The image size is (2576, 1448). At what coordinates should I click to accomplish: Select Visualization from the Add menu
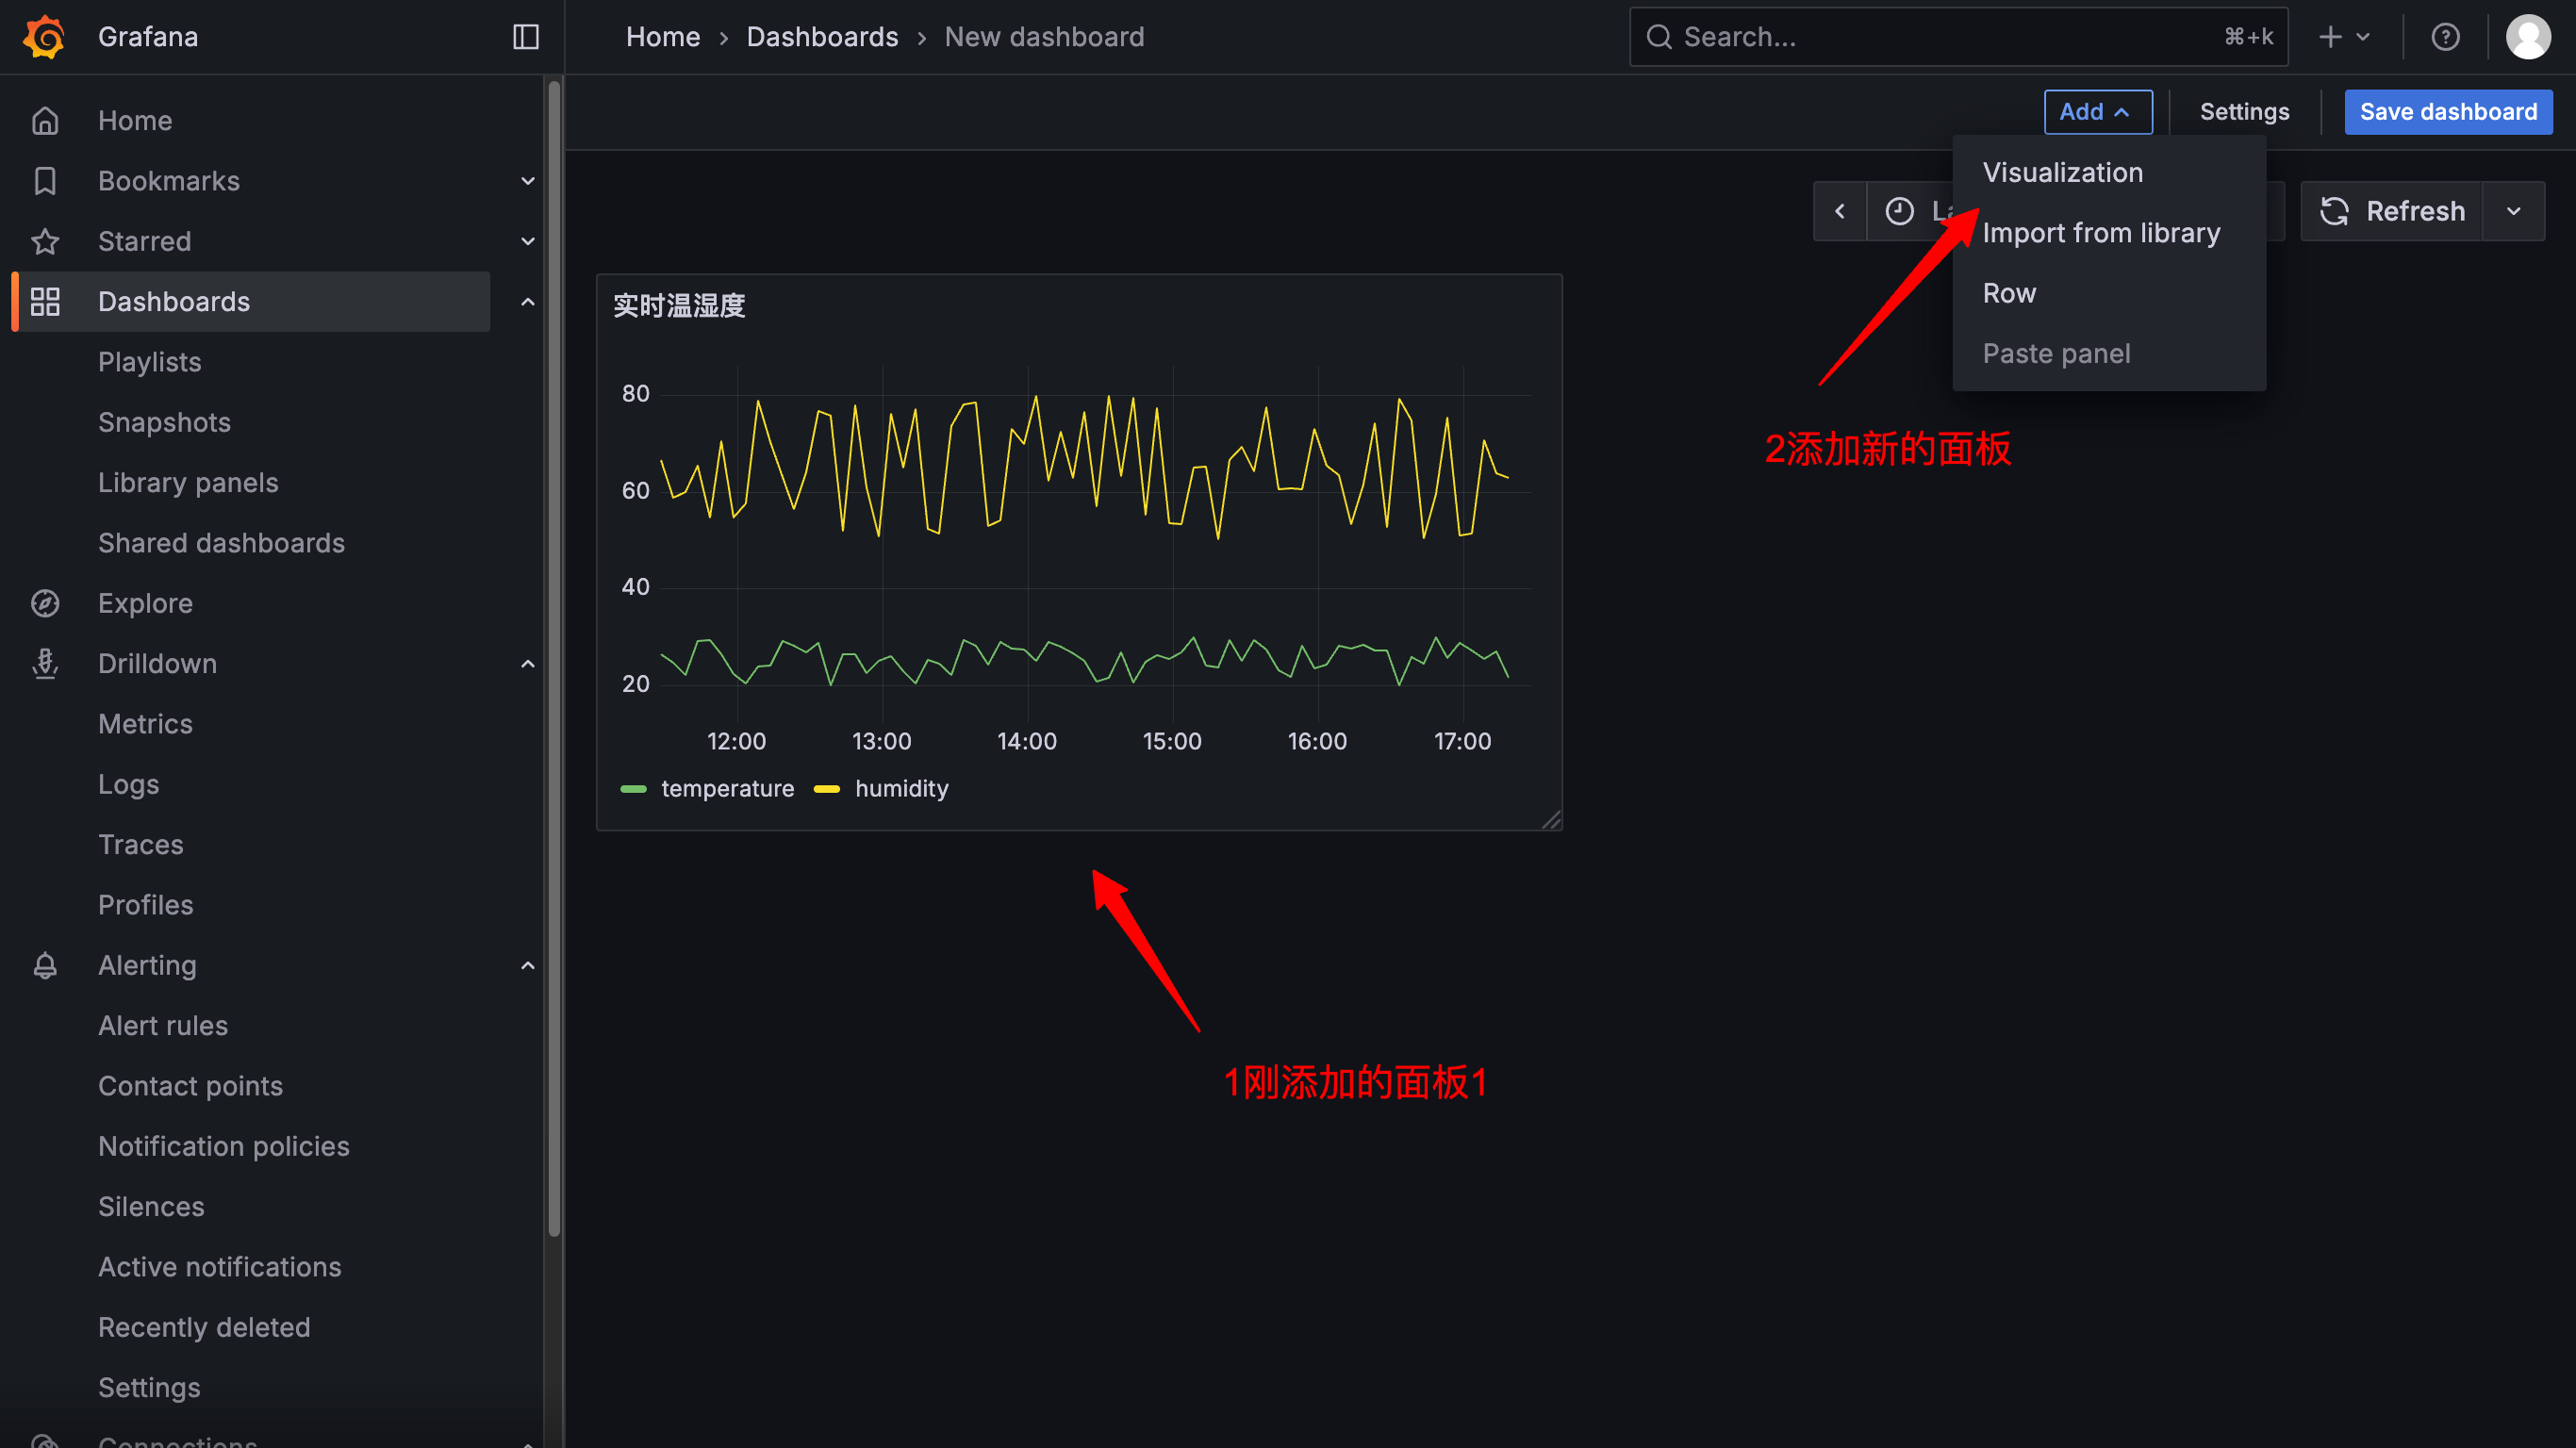tap(2062, 172)
